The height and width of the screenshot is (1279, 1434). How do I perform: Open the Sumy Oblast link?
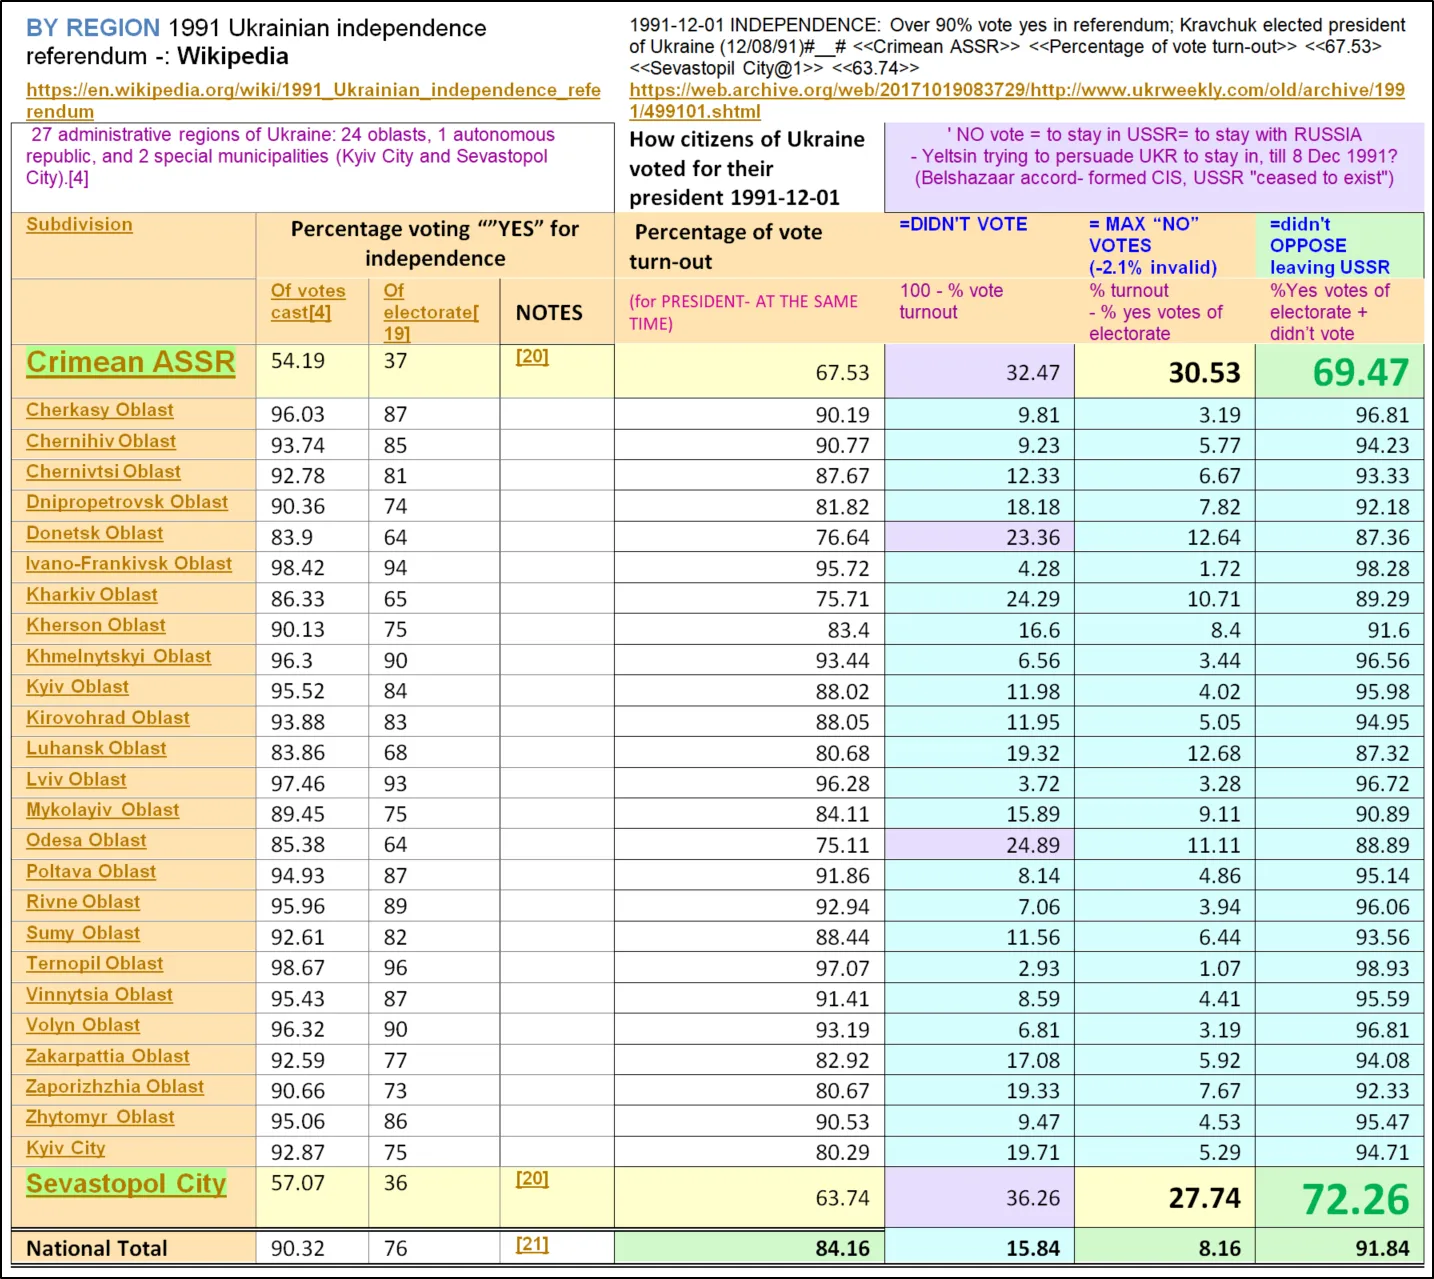click(x=83, y=933)
